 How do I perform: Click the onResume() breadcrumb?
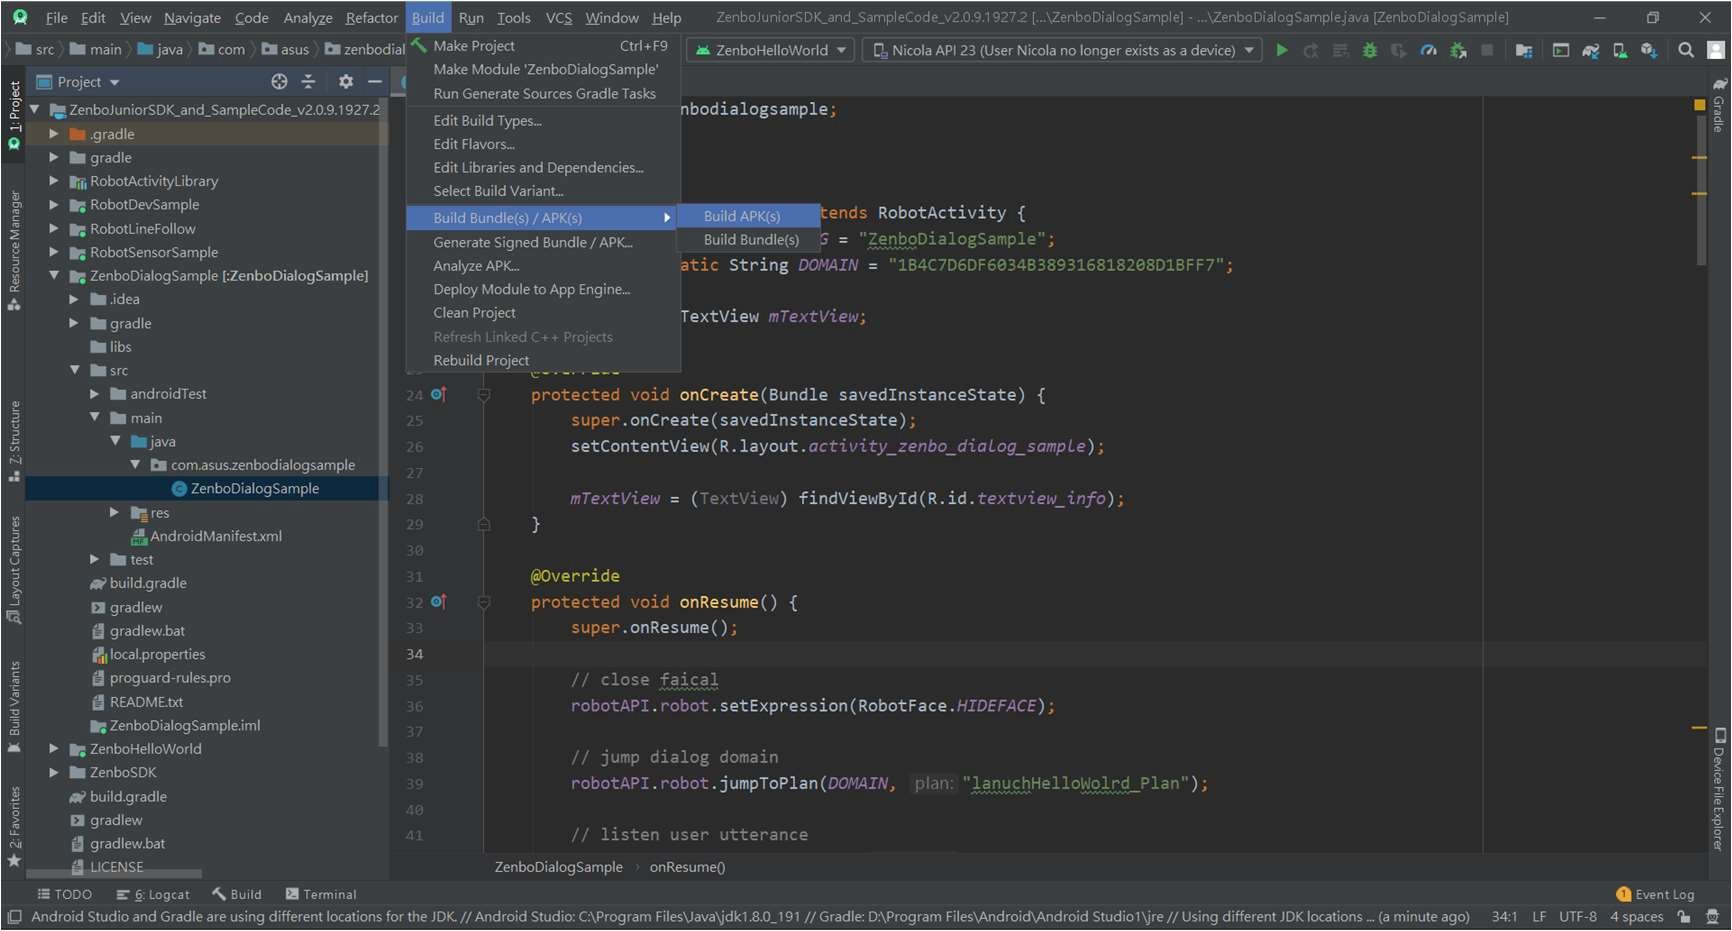point(687,867)
